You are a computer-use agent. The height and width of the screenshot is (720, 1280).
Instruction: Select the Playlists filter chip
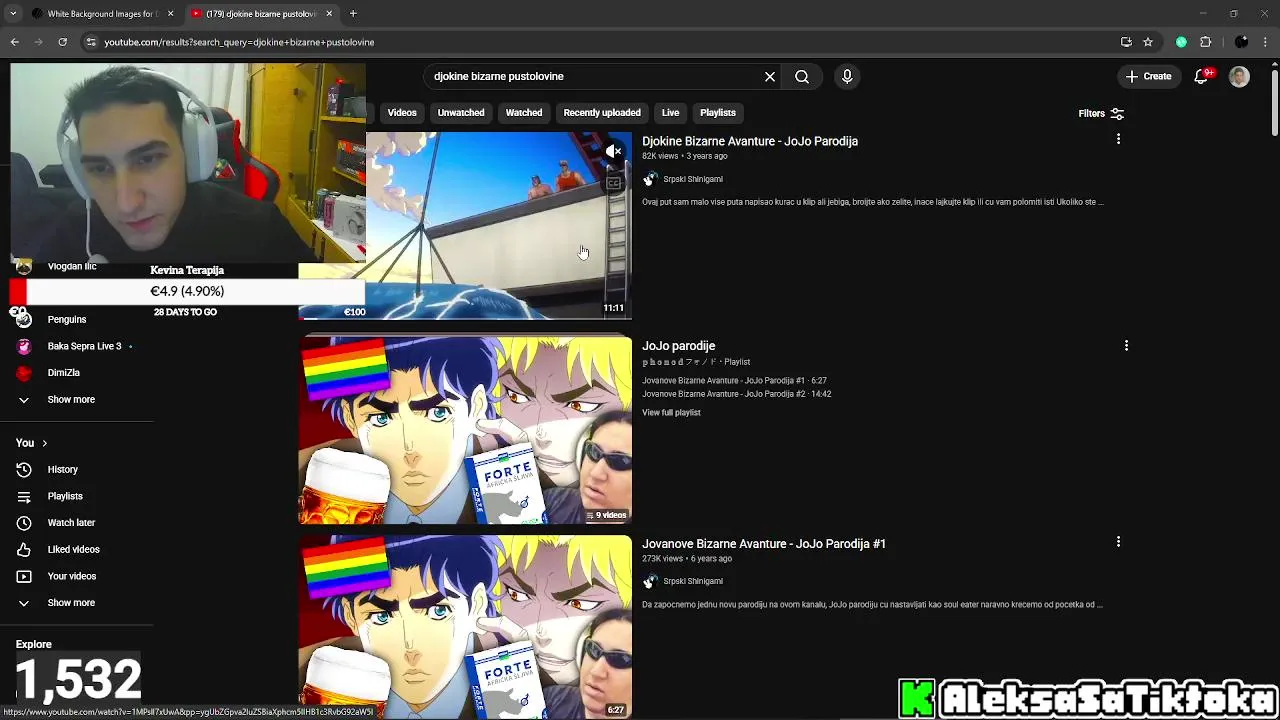[x=718, y=112]
